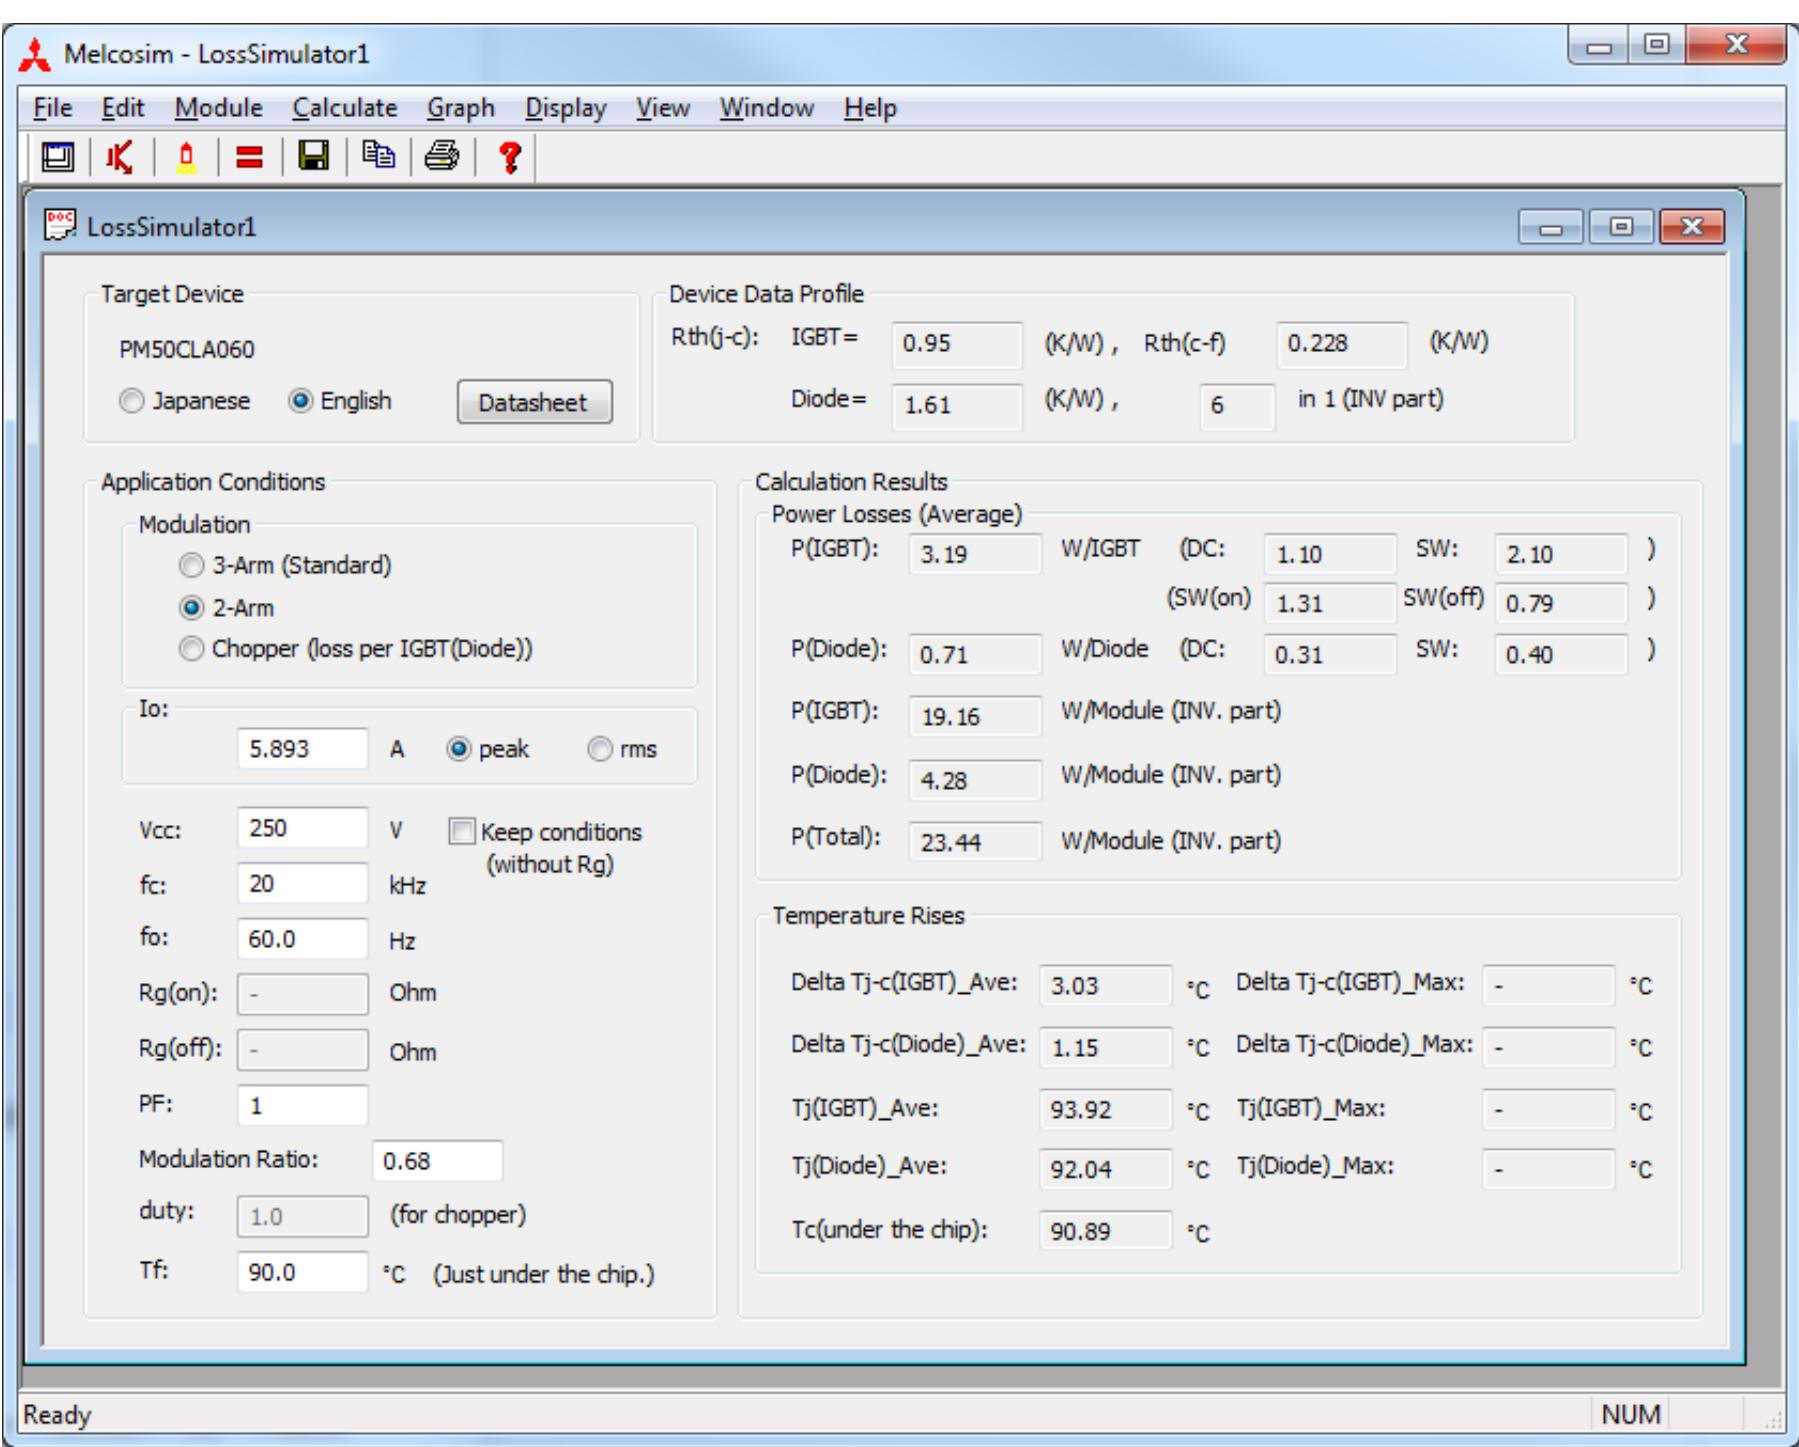
Task: Open the Module menu
Action: pos(218,108)
